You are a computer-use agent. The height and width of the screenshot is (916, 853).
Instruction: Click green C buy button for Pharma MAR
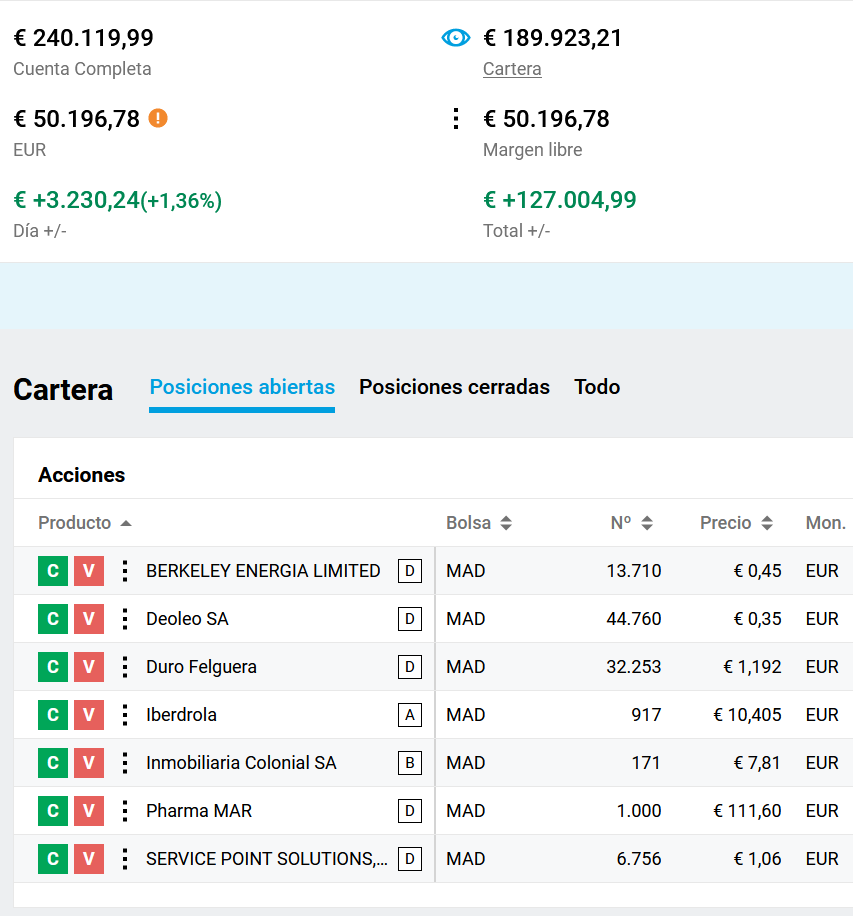tap(53, 810)
